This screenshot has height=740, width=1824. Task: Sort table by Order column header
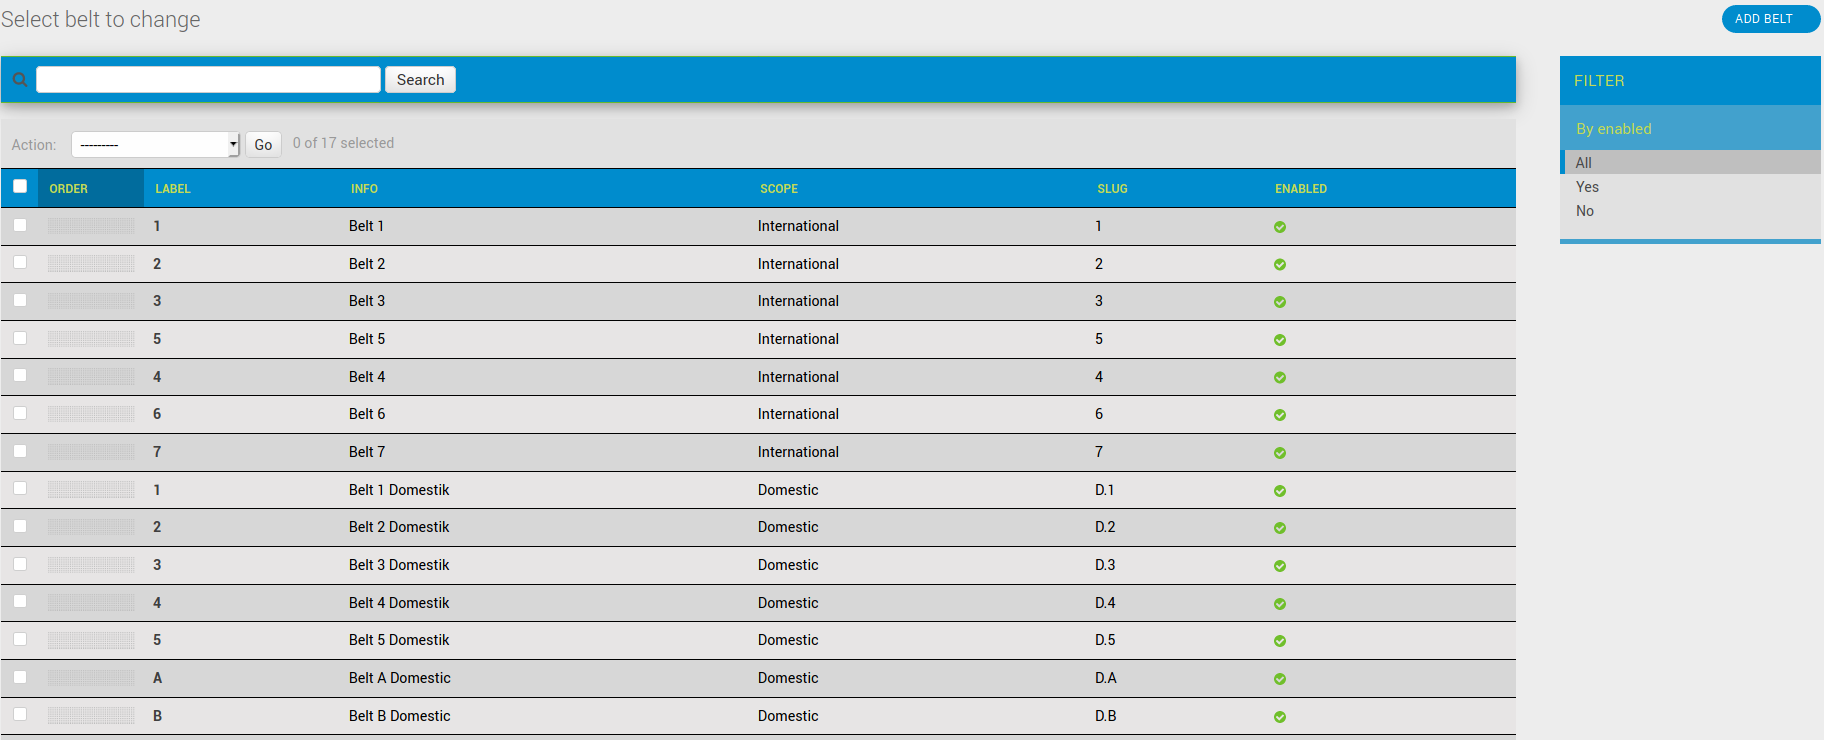click(x=69, y=189)
